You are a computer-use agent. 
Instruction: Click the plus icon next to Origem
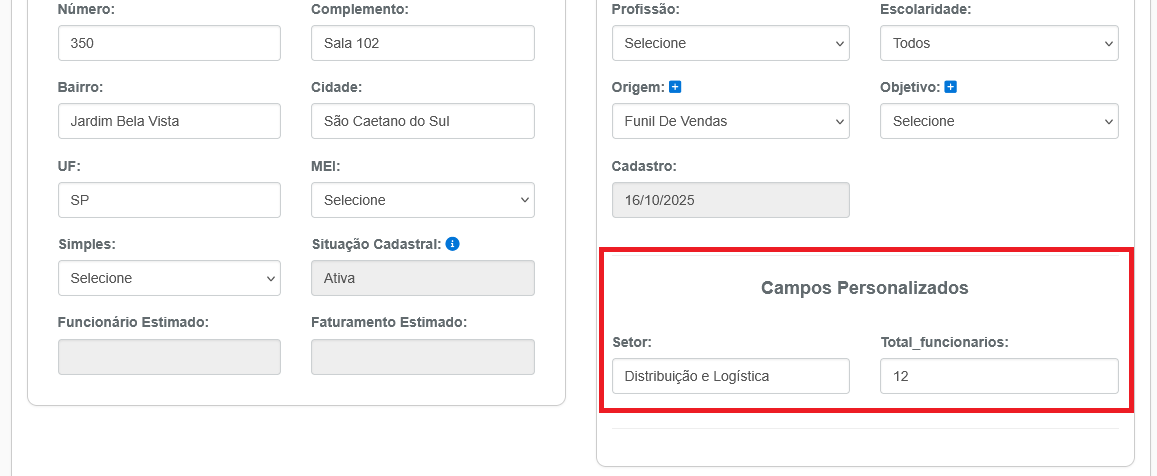(x=675, y=87)
